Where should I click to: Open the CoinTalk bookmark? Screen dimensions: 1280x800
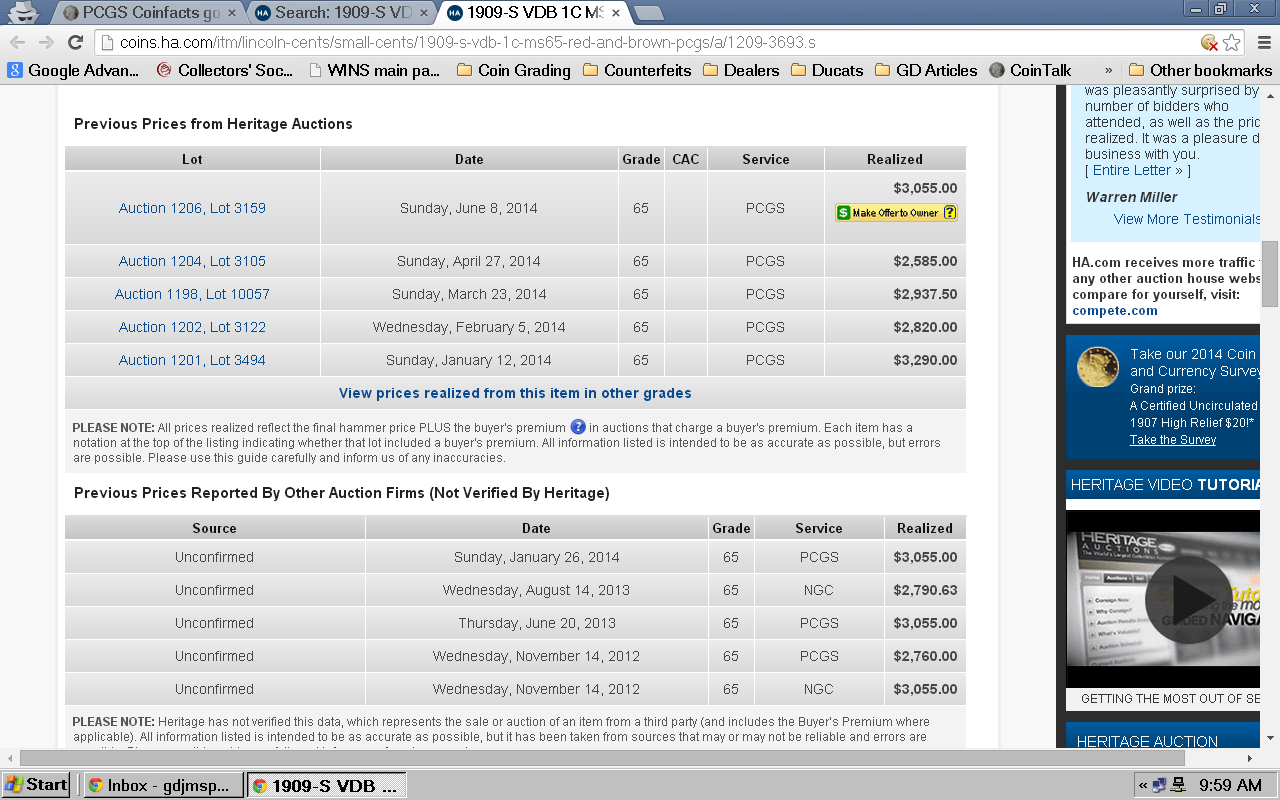1030,70
